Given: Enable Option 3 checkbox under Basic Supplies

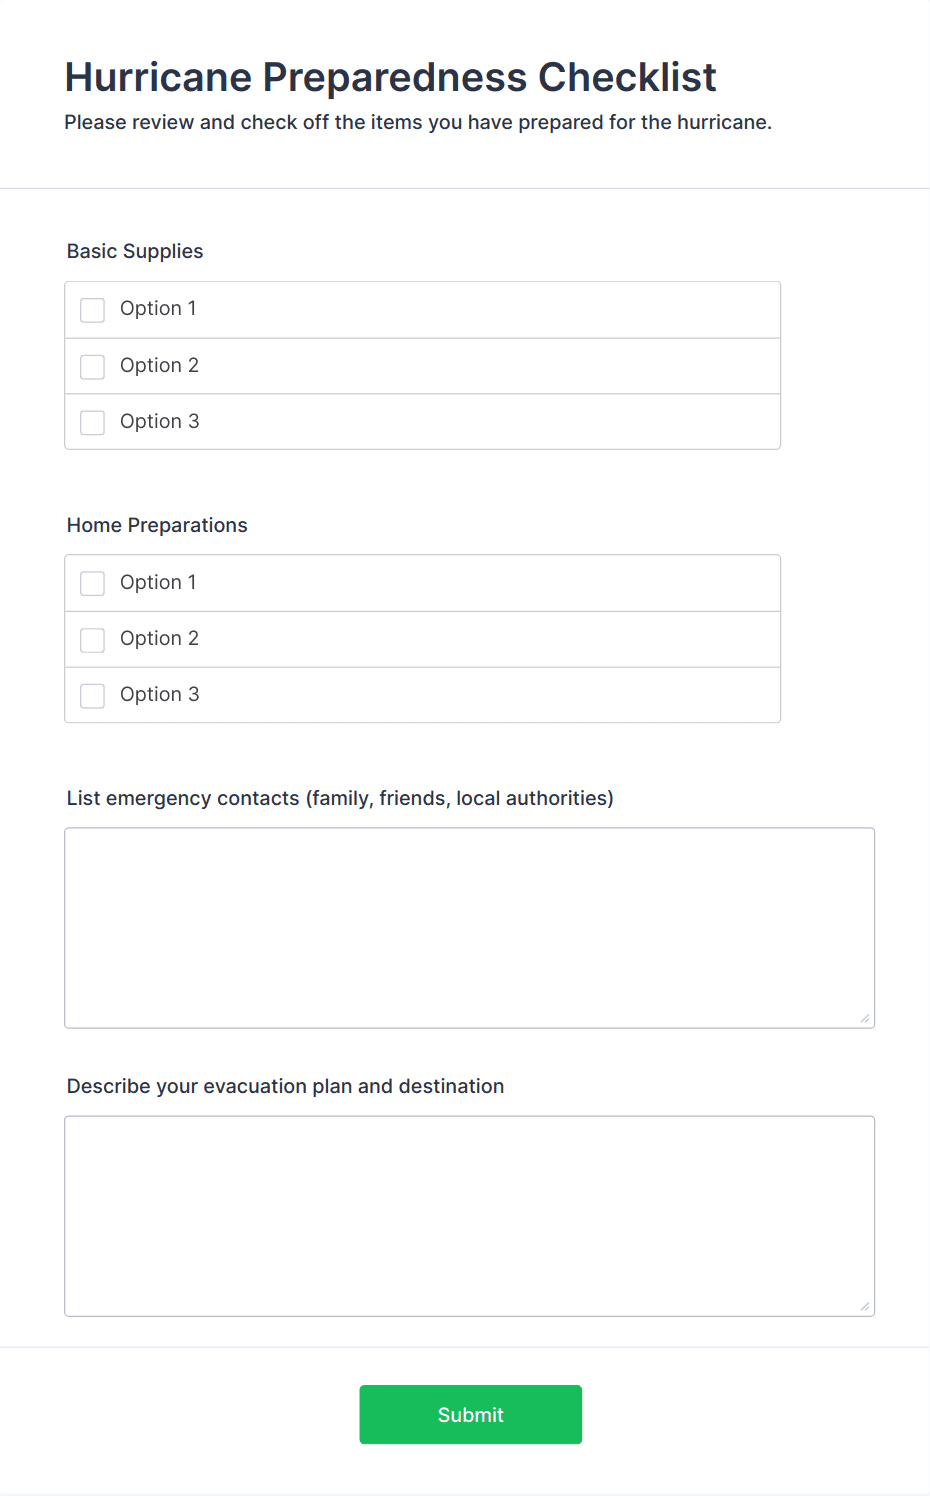Looking at the screenshot, I should [93, 423].
